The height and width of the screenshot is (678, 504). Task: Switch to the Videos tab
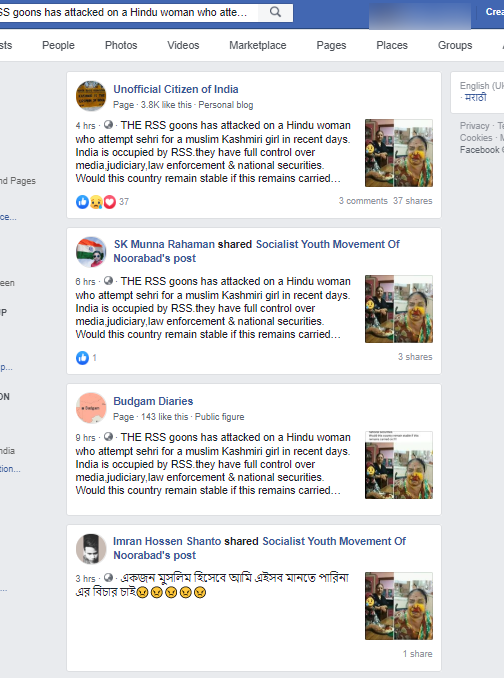(183, 45)
